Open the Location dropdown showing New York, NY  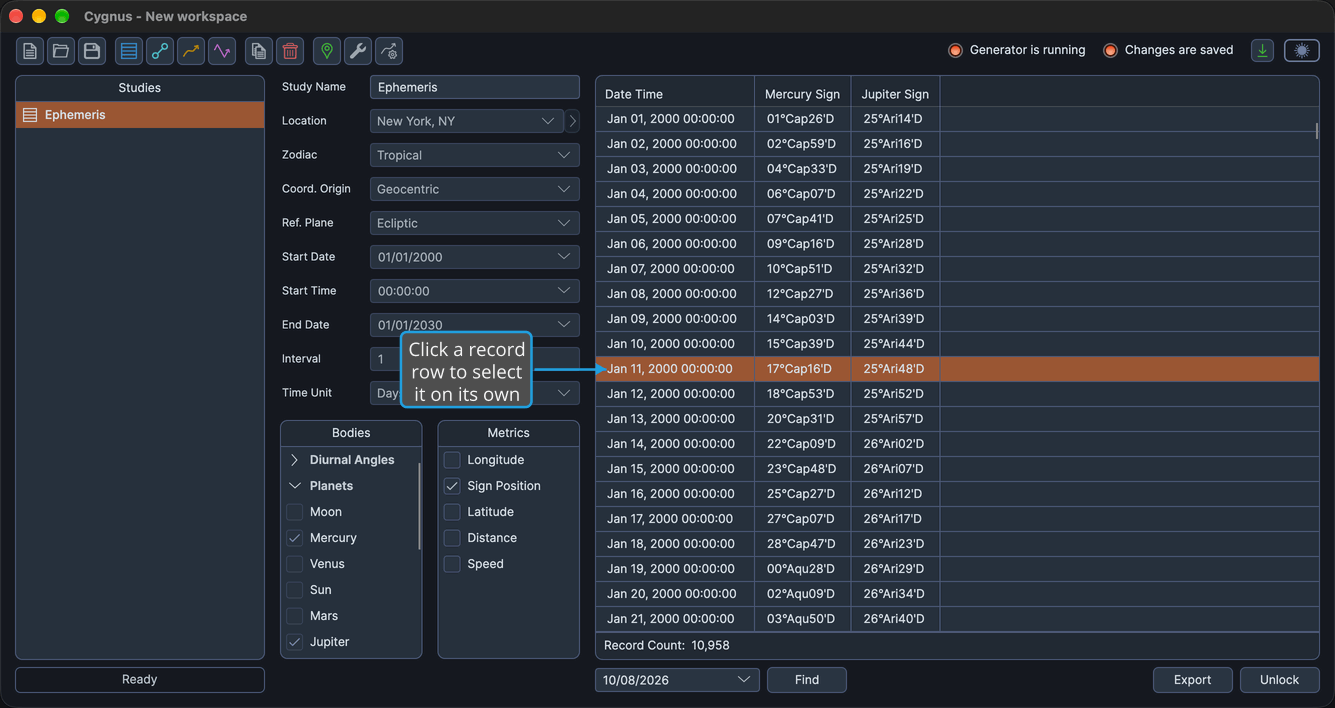click(x=467, y=121)
